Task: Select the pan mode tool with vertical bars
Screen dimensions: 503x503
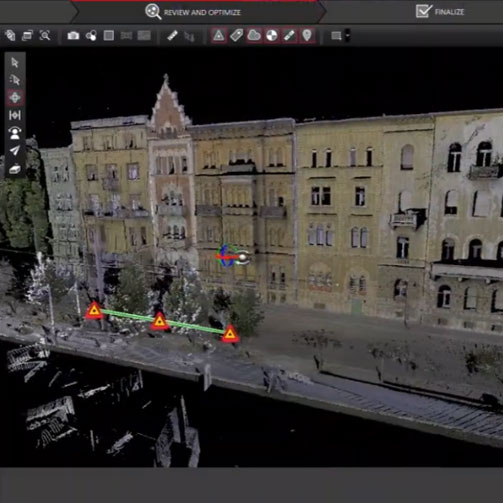Action: (15, 115)
